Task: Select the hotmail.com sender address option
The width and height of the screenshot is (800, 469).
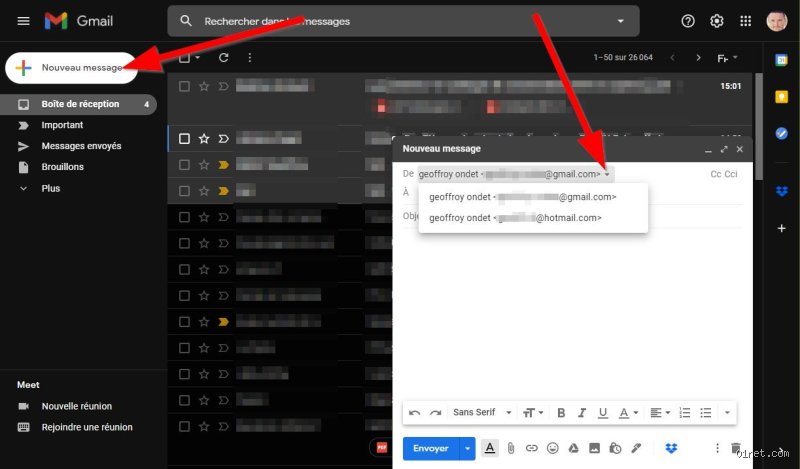Action: [x=533, y=218]
